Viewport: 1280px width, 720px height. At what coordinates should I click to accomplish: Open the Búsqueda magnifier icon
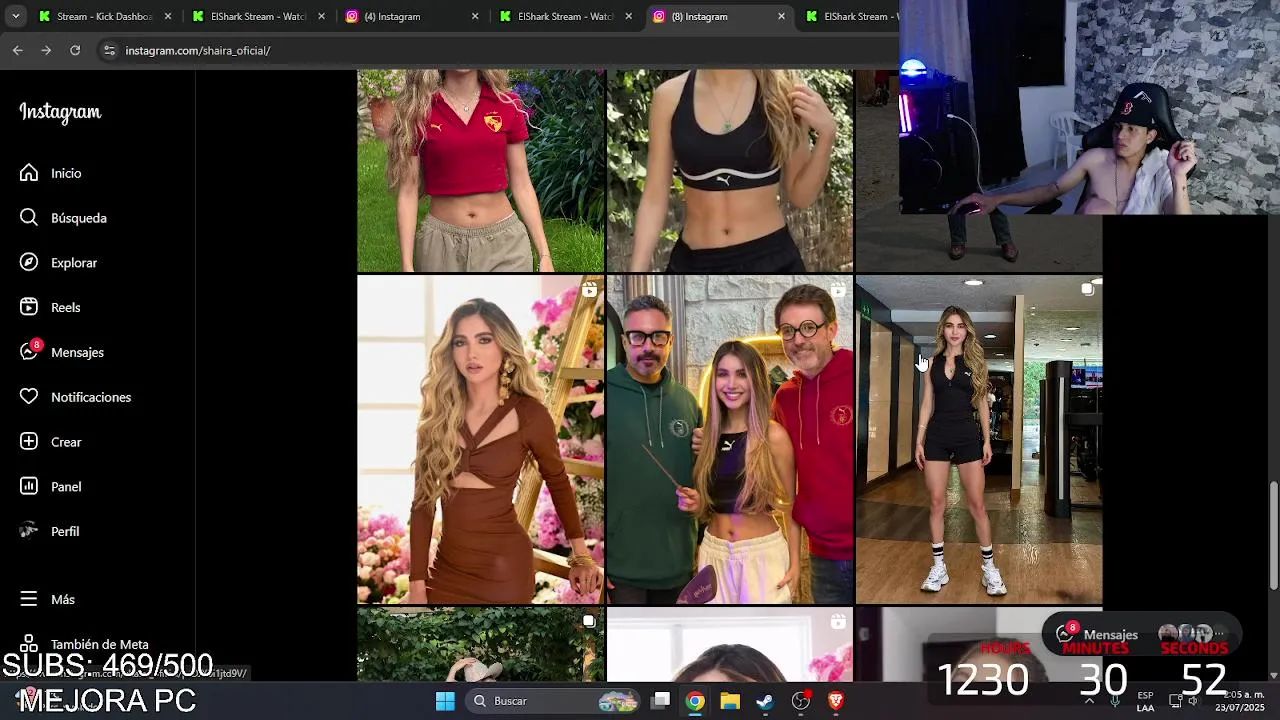[29, 218]
